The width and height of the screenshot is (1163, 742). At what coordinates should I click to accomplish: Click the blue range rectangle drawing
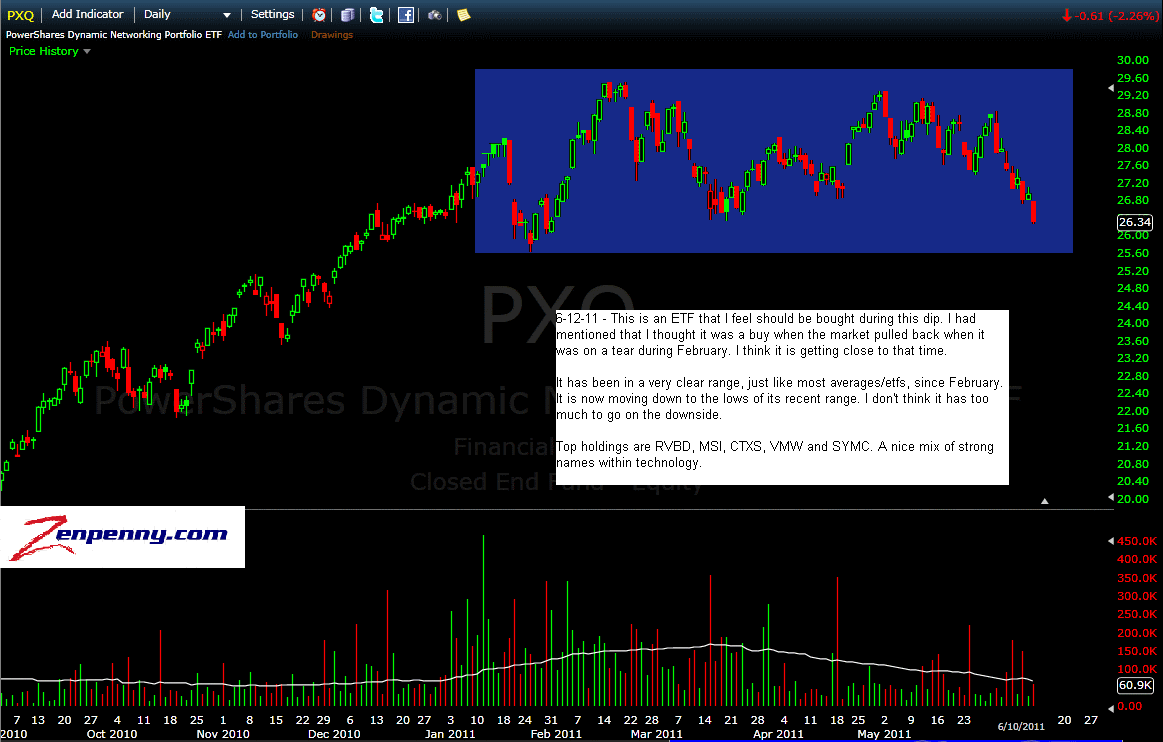click(x=774, y=161)
